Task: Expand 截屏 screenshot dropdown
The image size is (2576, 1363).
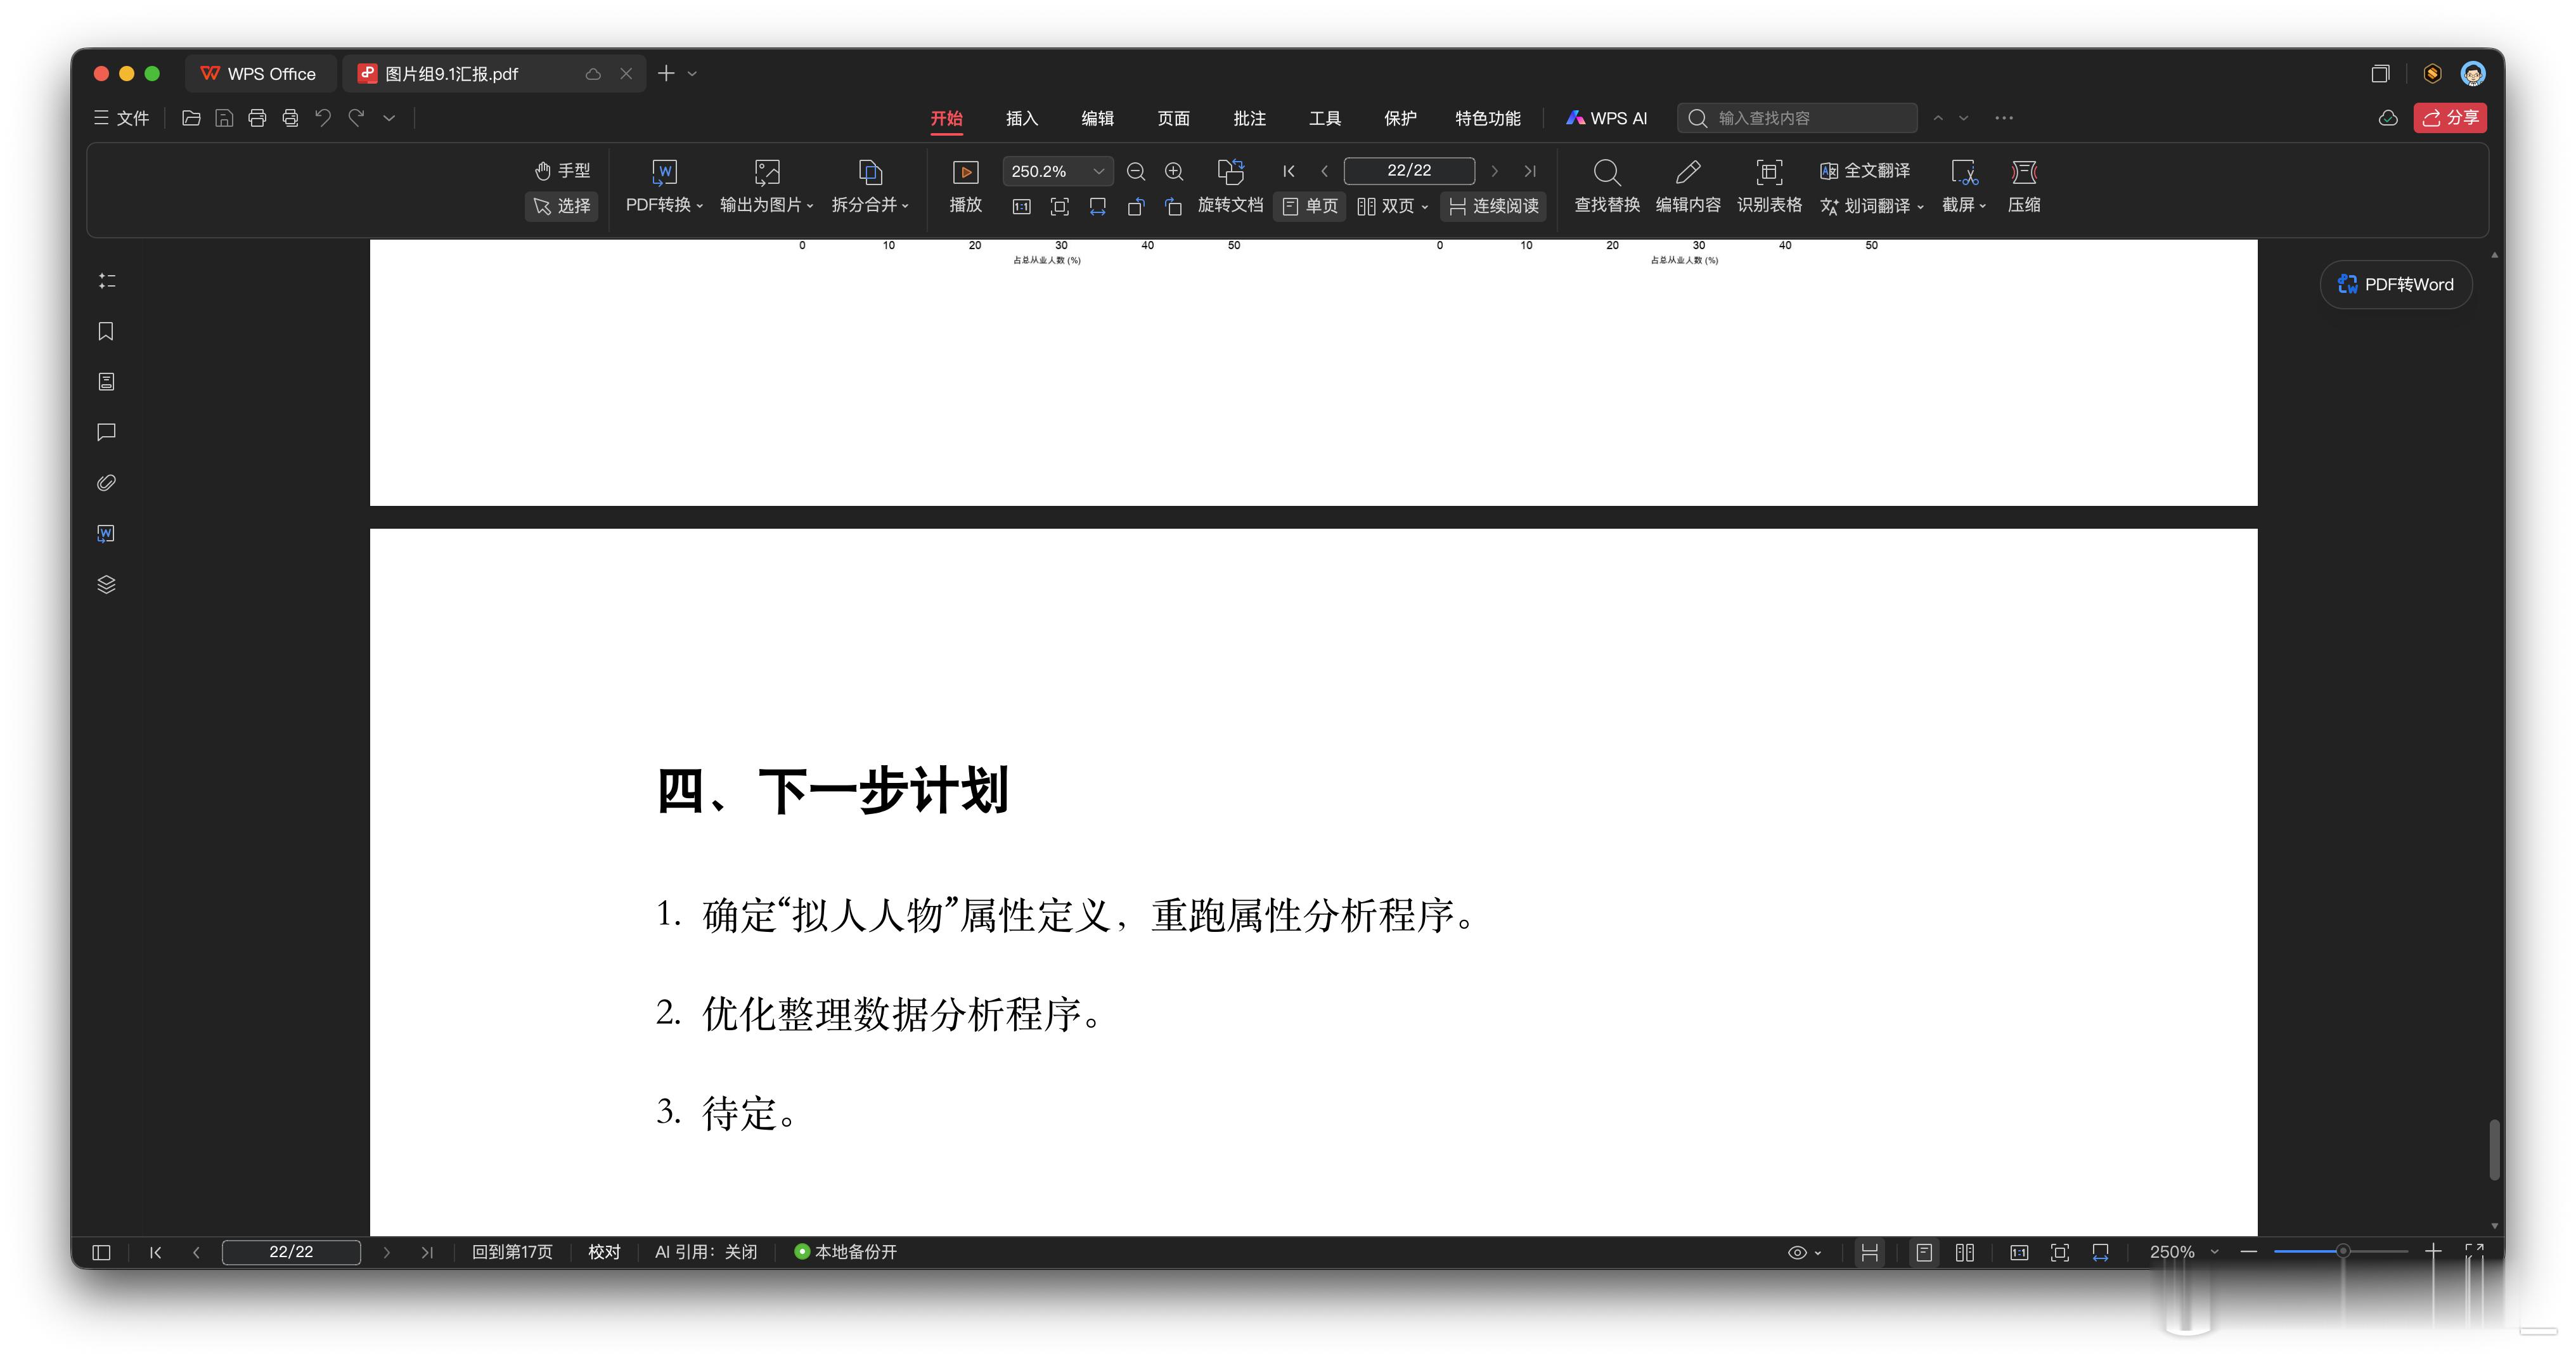Action: pos(1982,206)
